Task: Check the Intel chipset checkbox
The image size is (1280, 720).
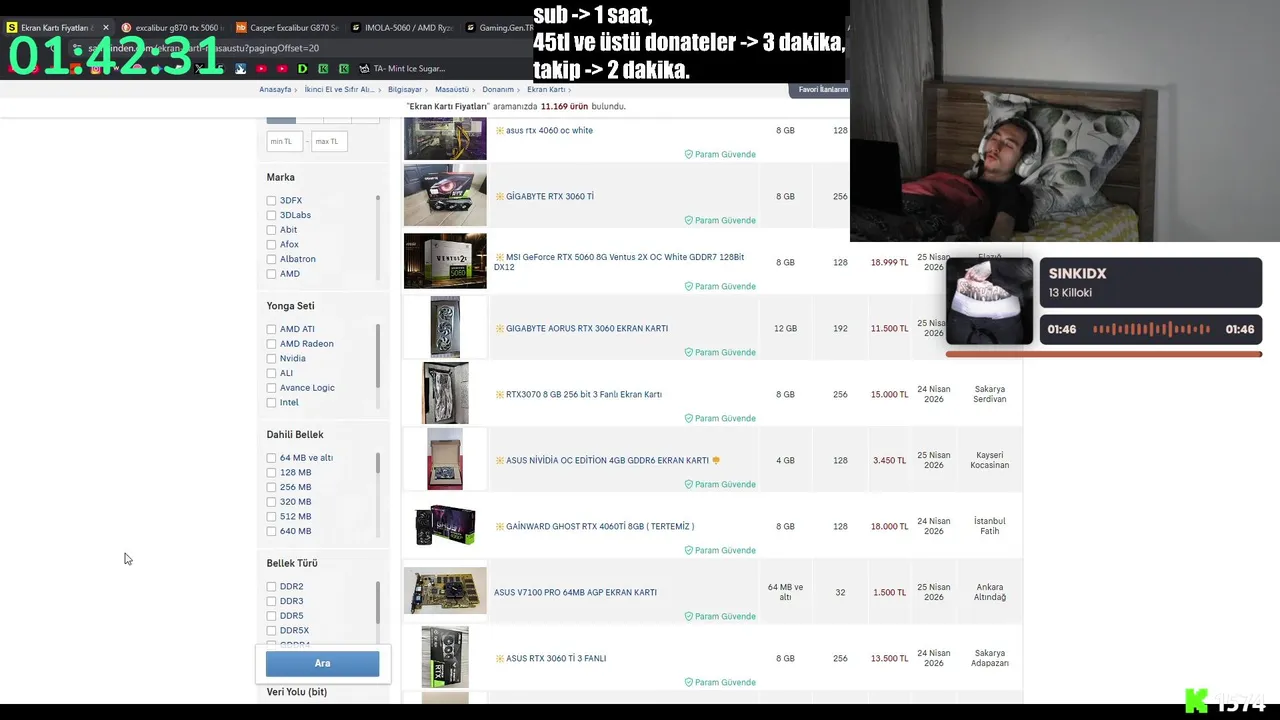Action: tap(271, 402)
